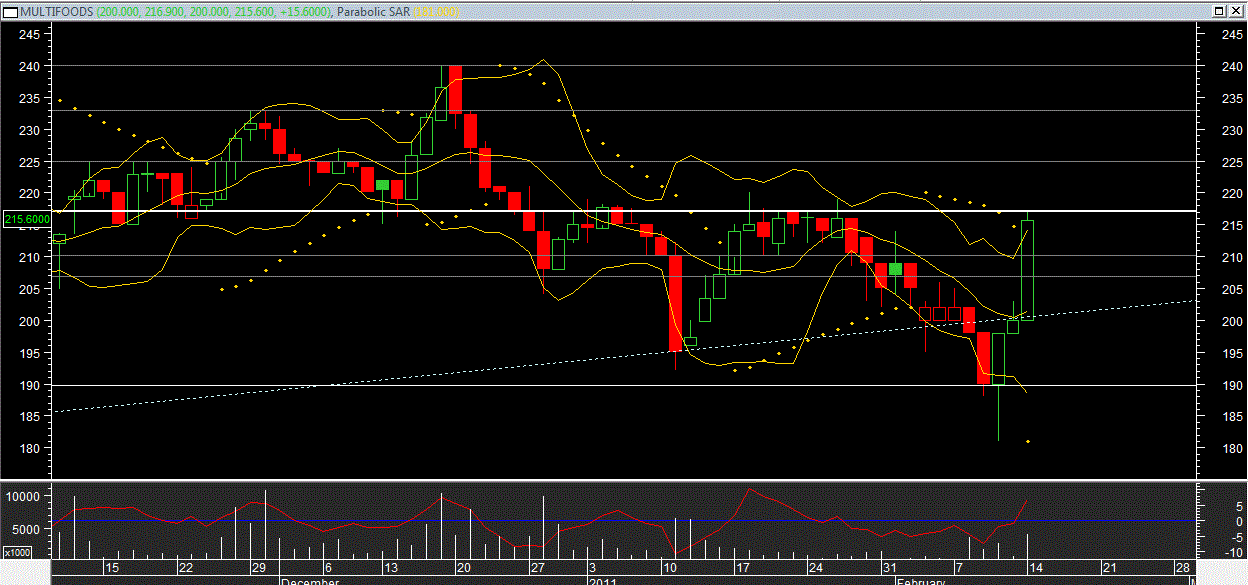Screen dimensions: 1248x585
Task: Select the February month label on date axis
Action: pyautogui.click(x=920, y=581)
